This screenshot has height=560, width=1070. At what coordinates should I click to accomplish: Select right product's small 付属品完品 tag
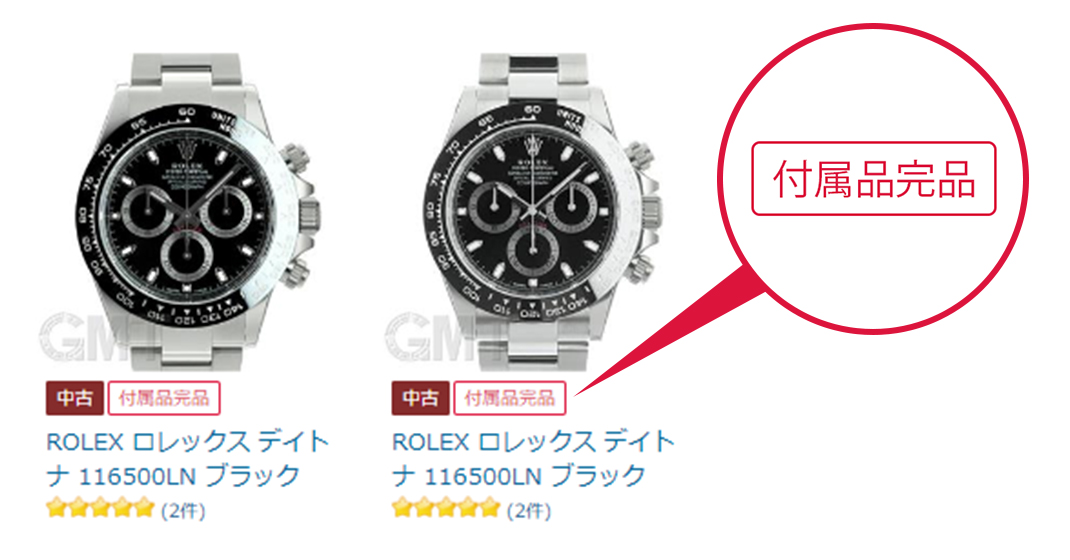click(510, 398)
